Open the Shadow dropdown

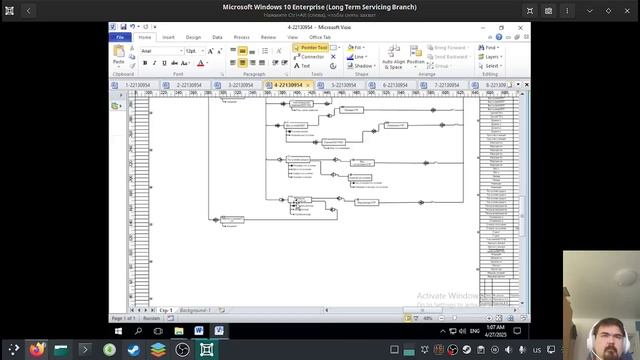(362, 66)
